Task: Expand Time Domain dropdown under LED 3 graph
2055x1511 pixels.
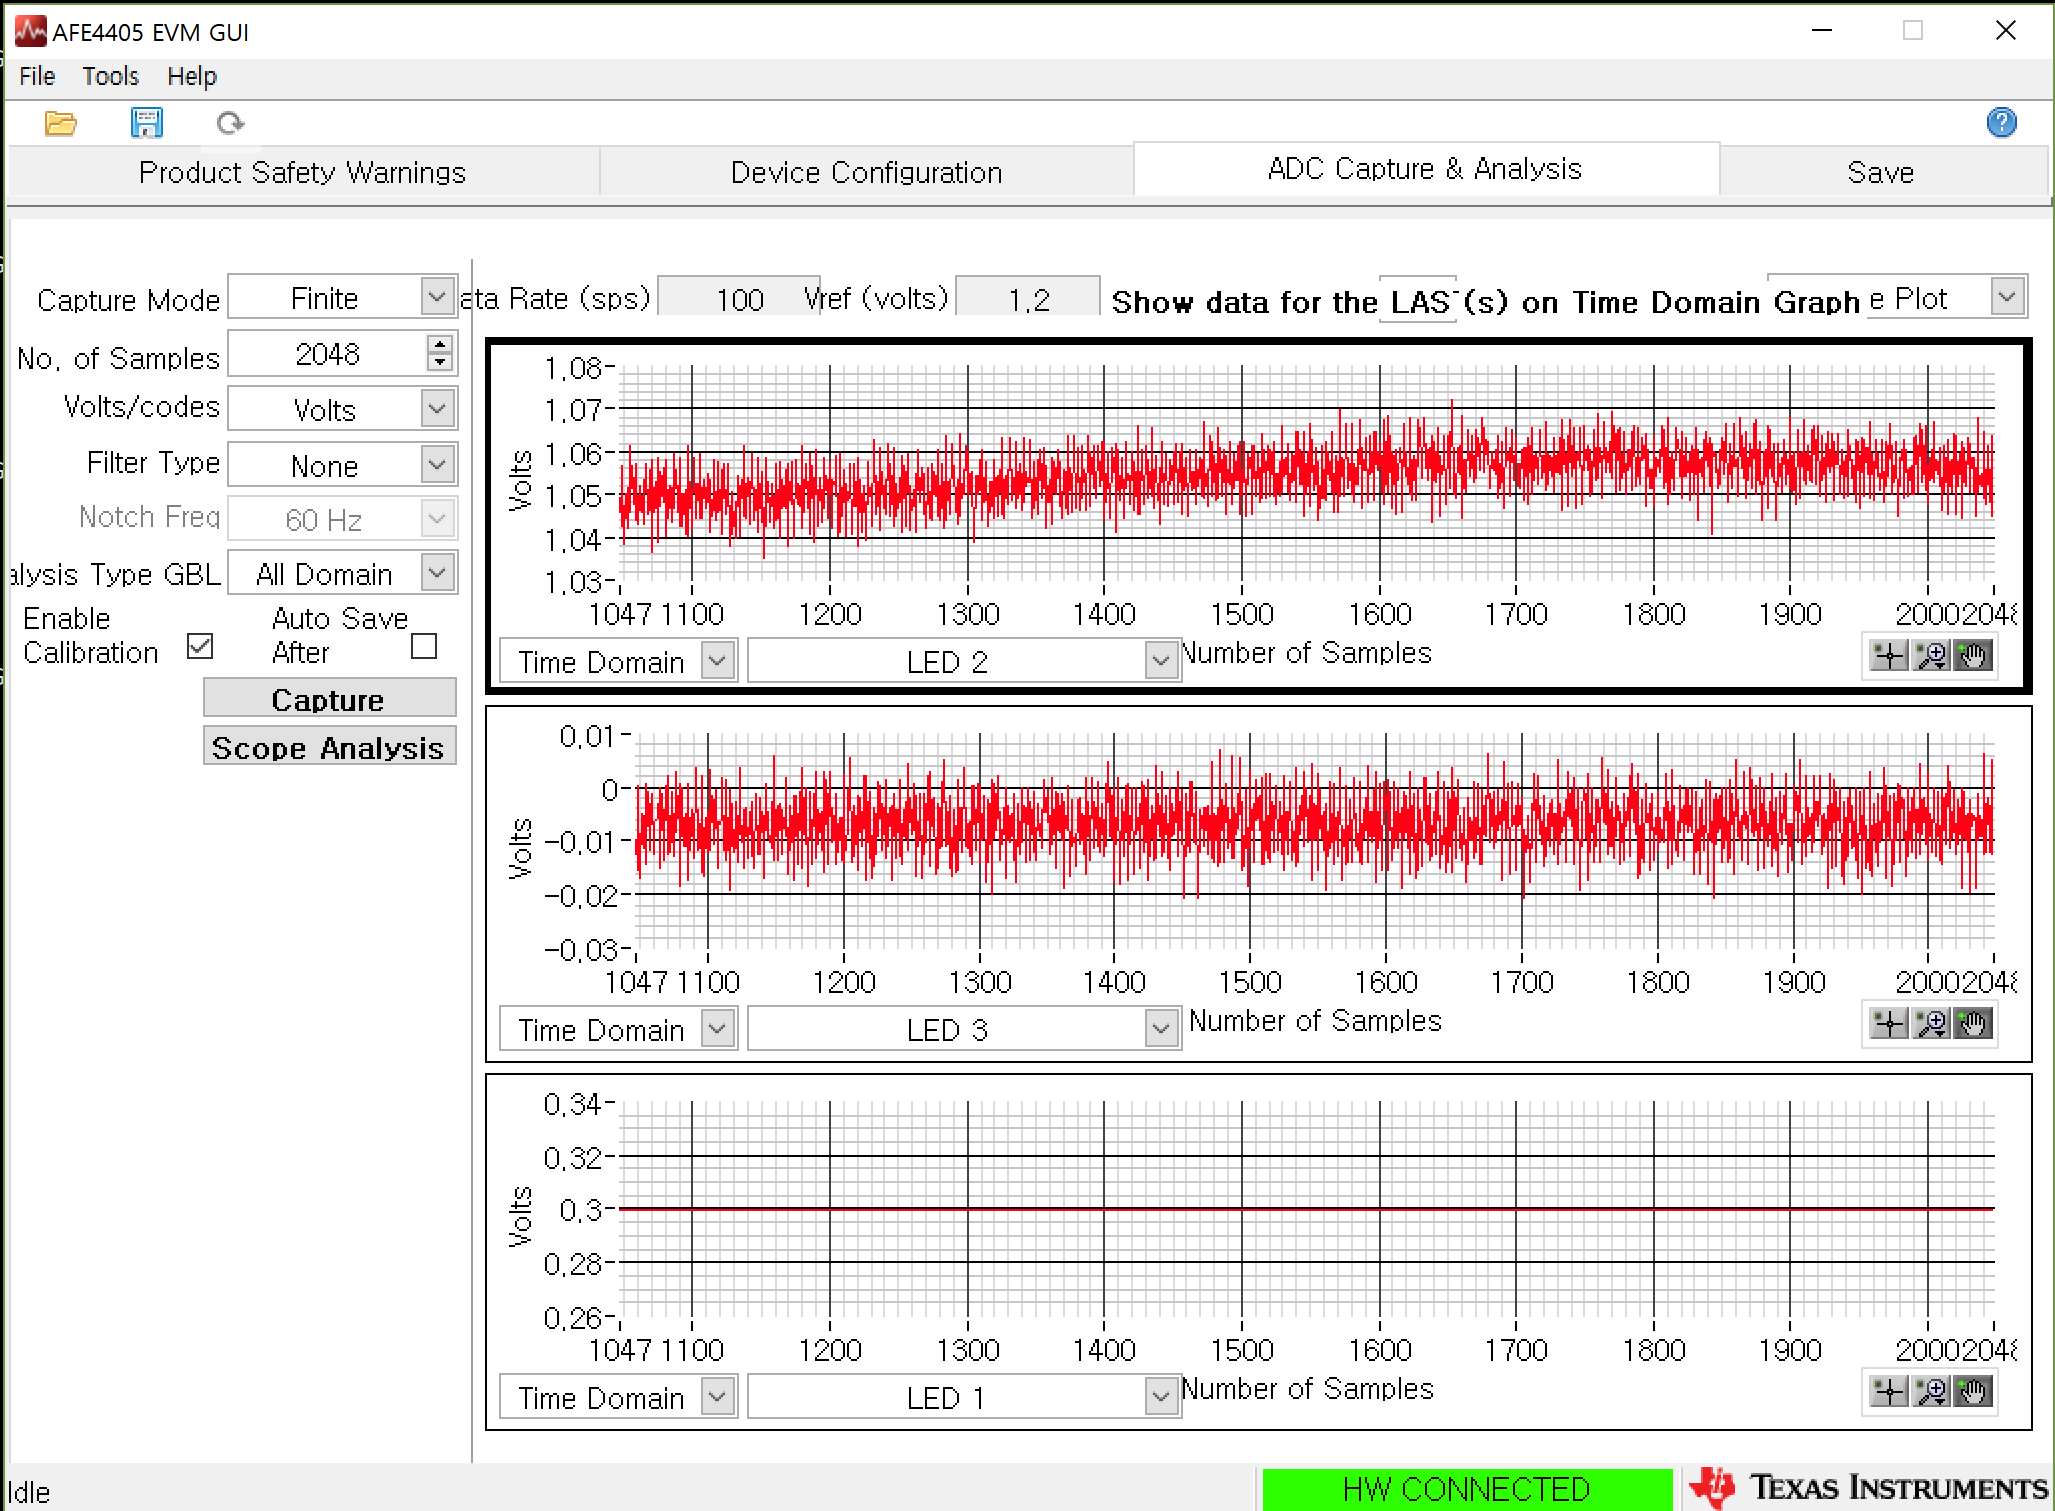Action: tap(717, 1029)
